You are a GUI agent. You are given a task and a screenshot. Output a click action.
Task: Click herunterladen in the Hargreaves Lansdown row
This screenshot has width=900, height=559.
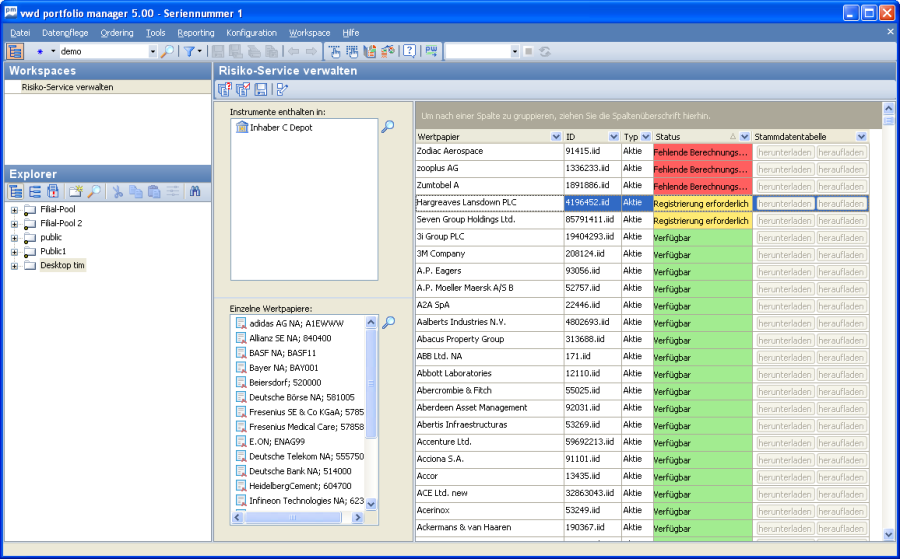[783, 203]
